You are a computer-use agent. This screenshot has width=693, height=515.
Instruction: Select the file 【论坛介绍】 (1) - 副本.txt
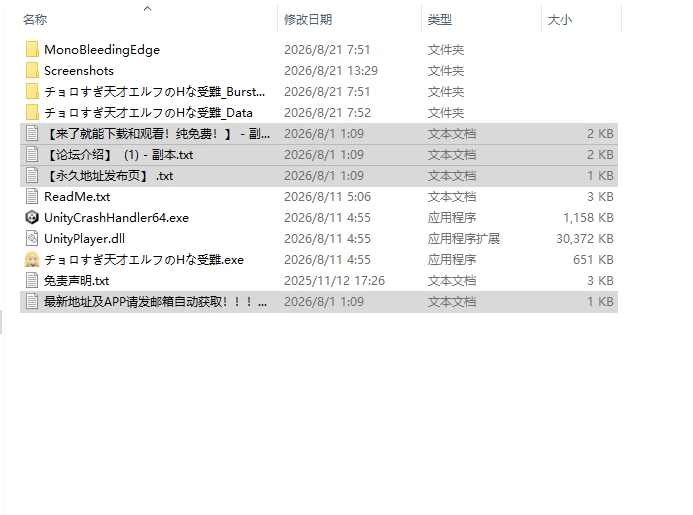click(119, 155)
